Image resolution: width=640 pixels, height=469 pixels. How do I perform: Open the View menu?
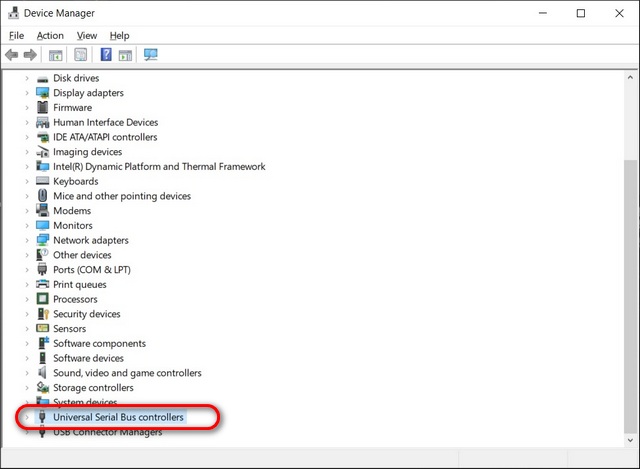coord(87,36)
